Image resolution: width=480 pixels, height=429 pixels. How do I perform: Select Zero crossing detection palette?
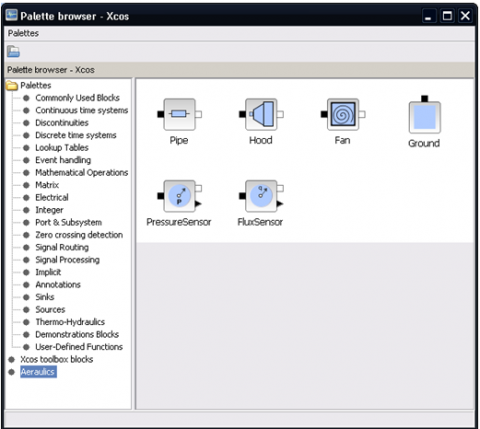coord(79,235)
